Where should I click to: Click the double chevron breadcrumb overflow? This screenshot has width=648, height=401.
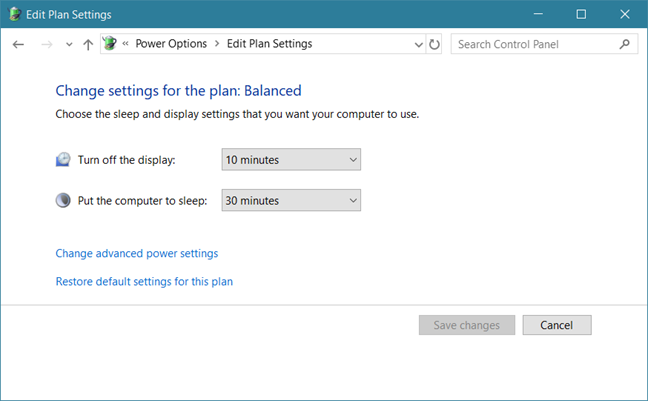coord(126,44)
